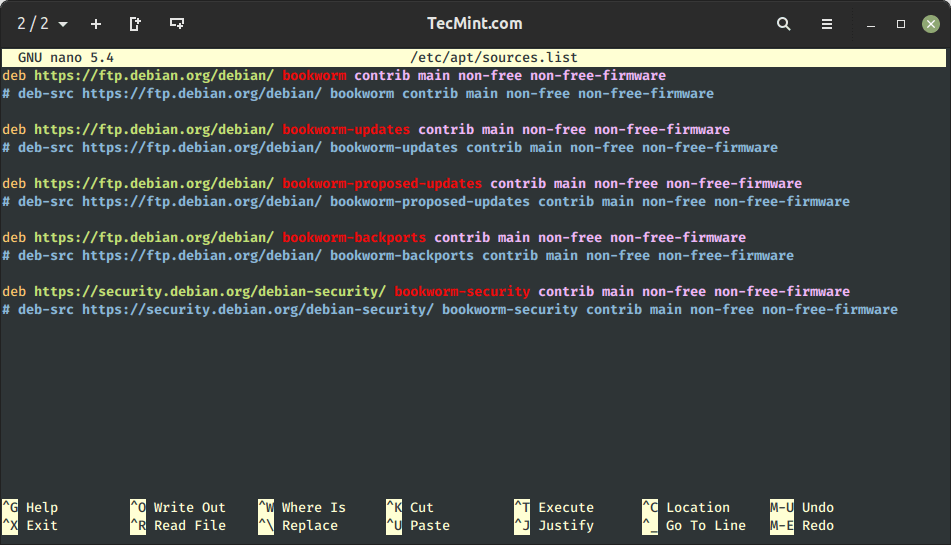
Task: Click the add terminal screen icon
Action: click(x=177, y=24)
